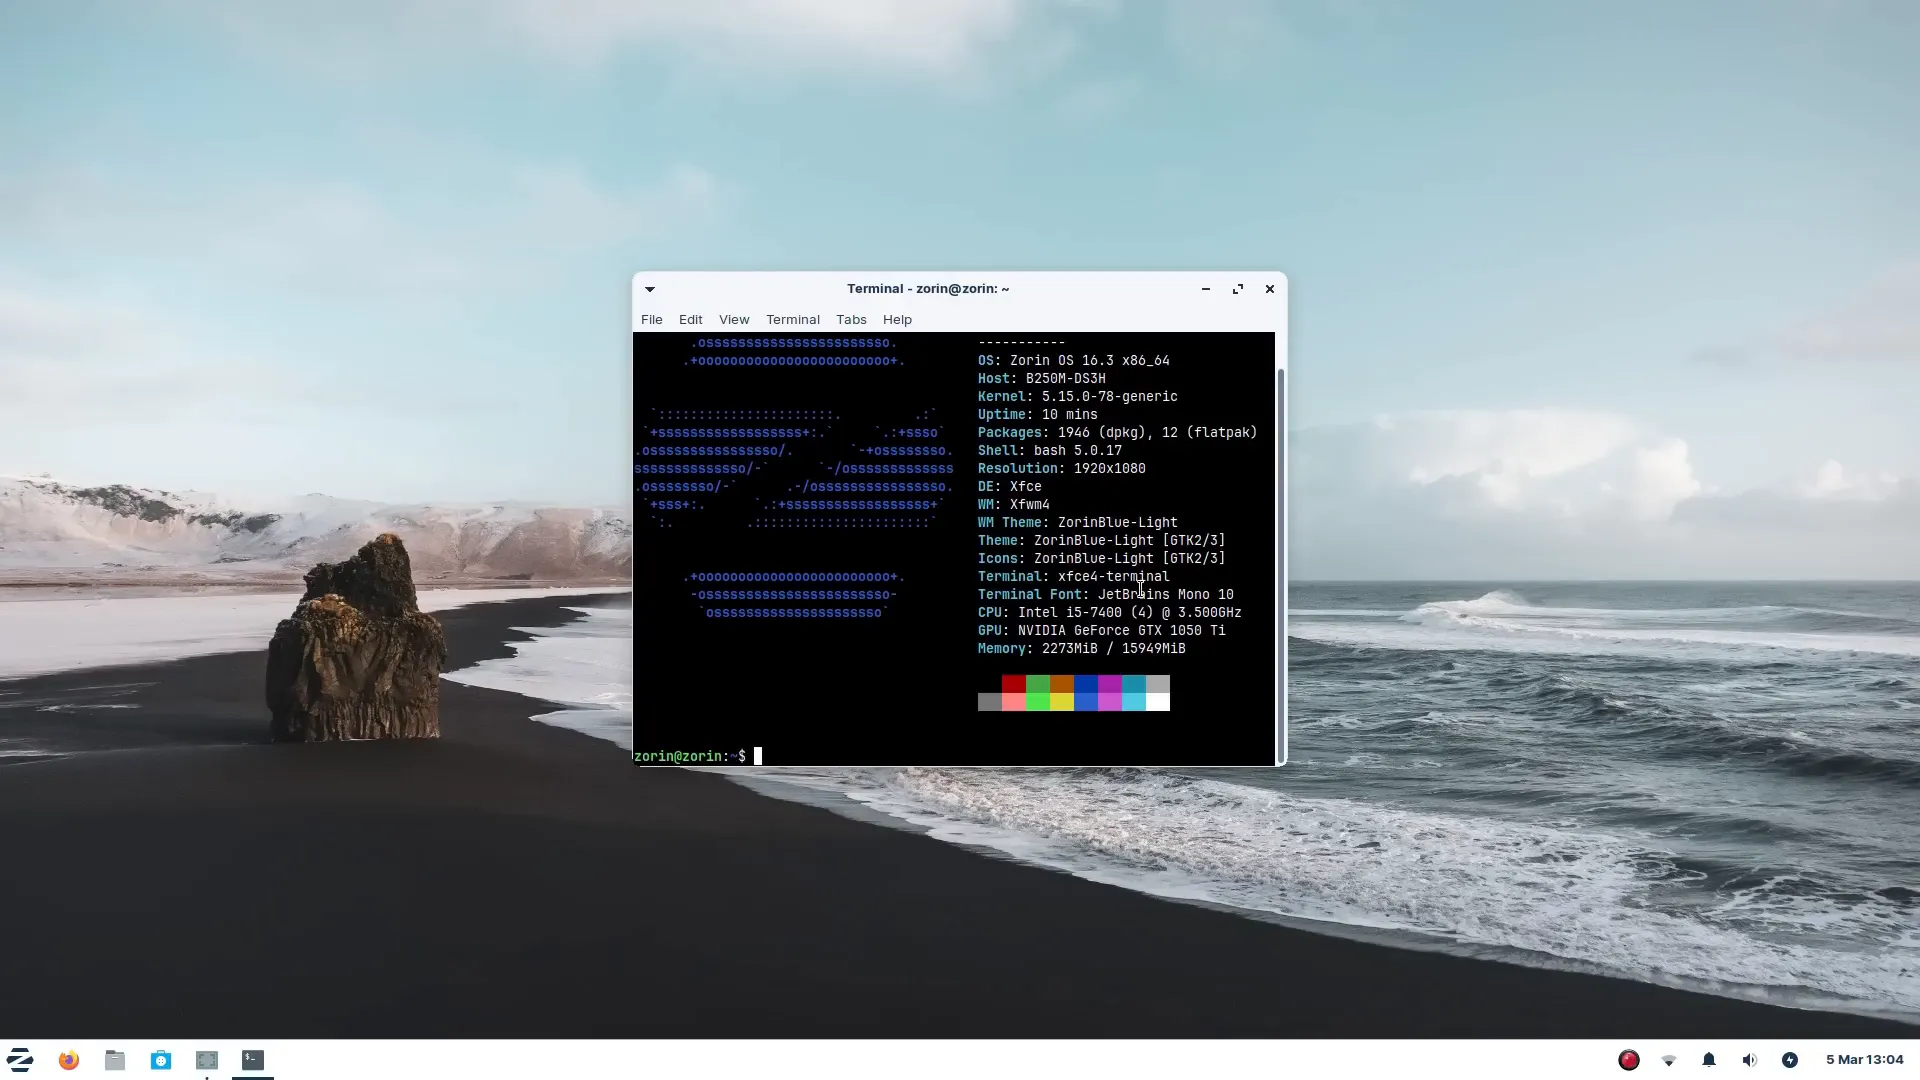
Task: Minimize the Terminal window
Action: [1206, 289]
